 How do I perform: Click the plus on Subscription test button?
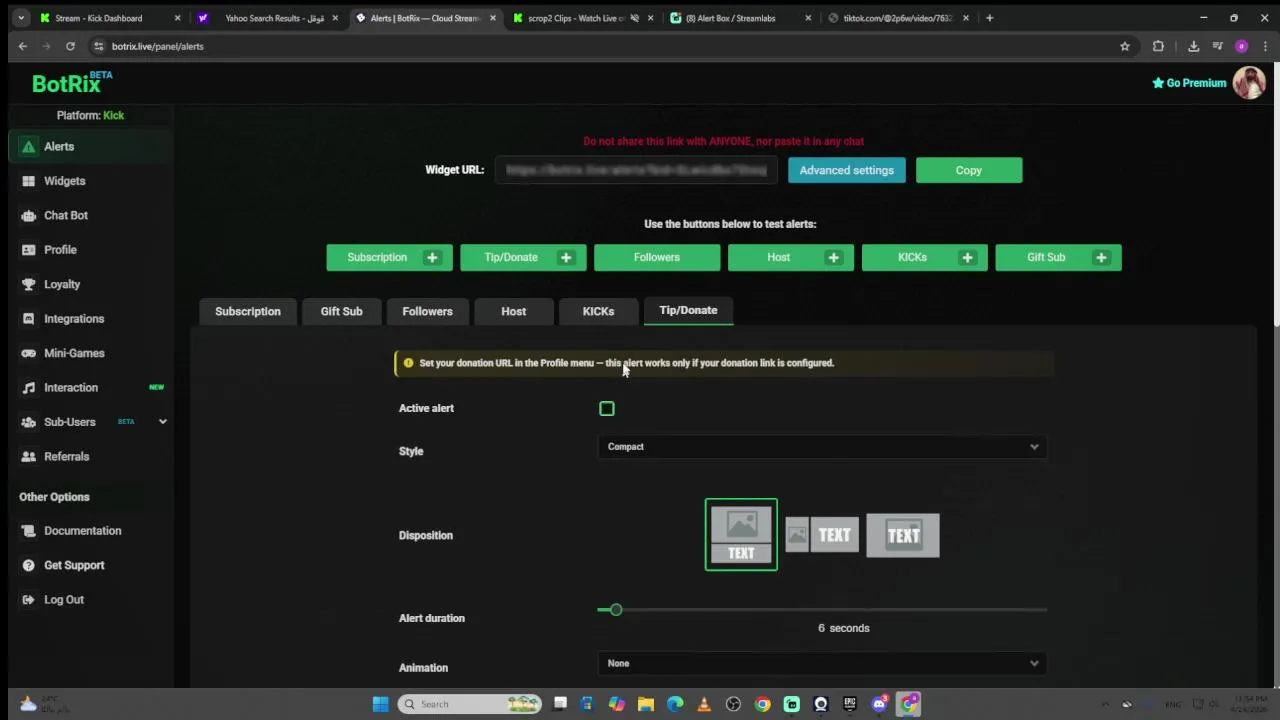click(x=432, y=258)
